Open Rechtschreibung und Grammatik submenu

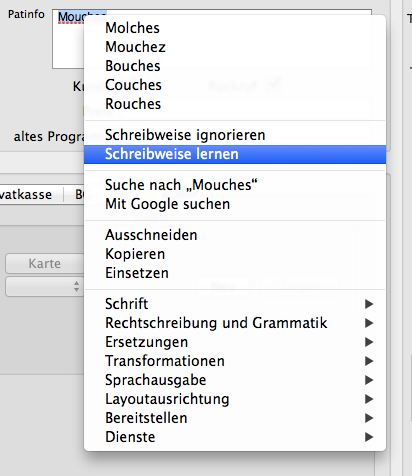[x=235, y=323]
